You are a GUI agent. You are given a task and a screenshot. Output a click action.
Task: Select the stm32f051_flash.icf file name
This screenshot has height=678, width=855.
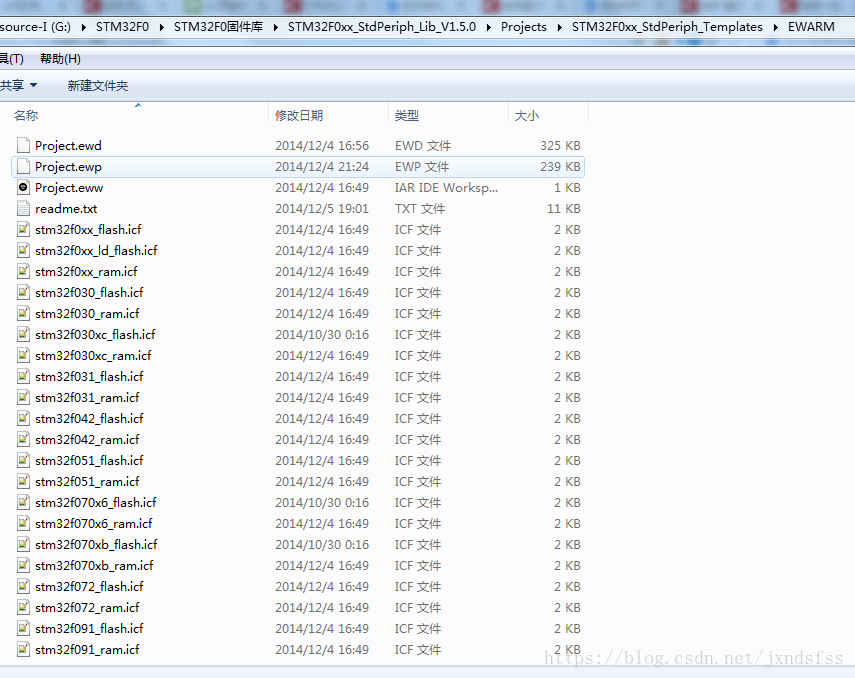(89, 461)
